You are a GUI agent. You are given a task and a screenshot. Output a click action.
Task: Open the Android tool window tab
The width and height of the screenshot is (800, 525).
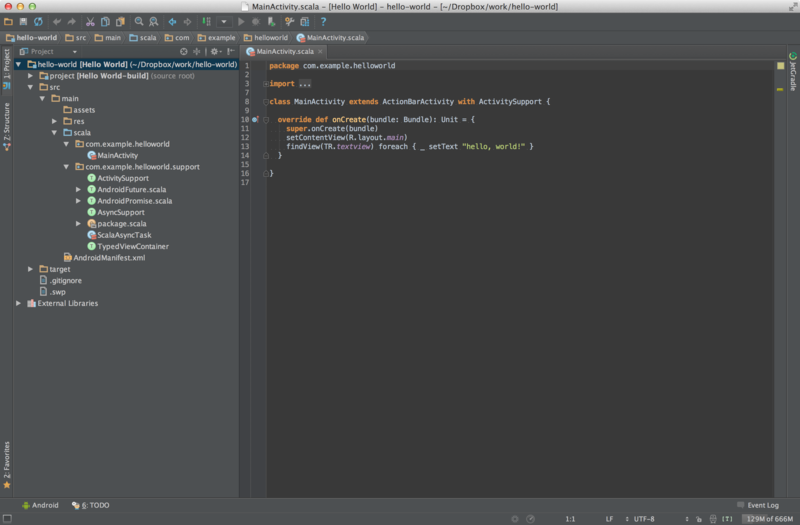coord(40,505)
